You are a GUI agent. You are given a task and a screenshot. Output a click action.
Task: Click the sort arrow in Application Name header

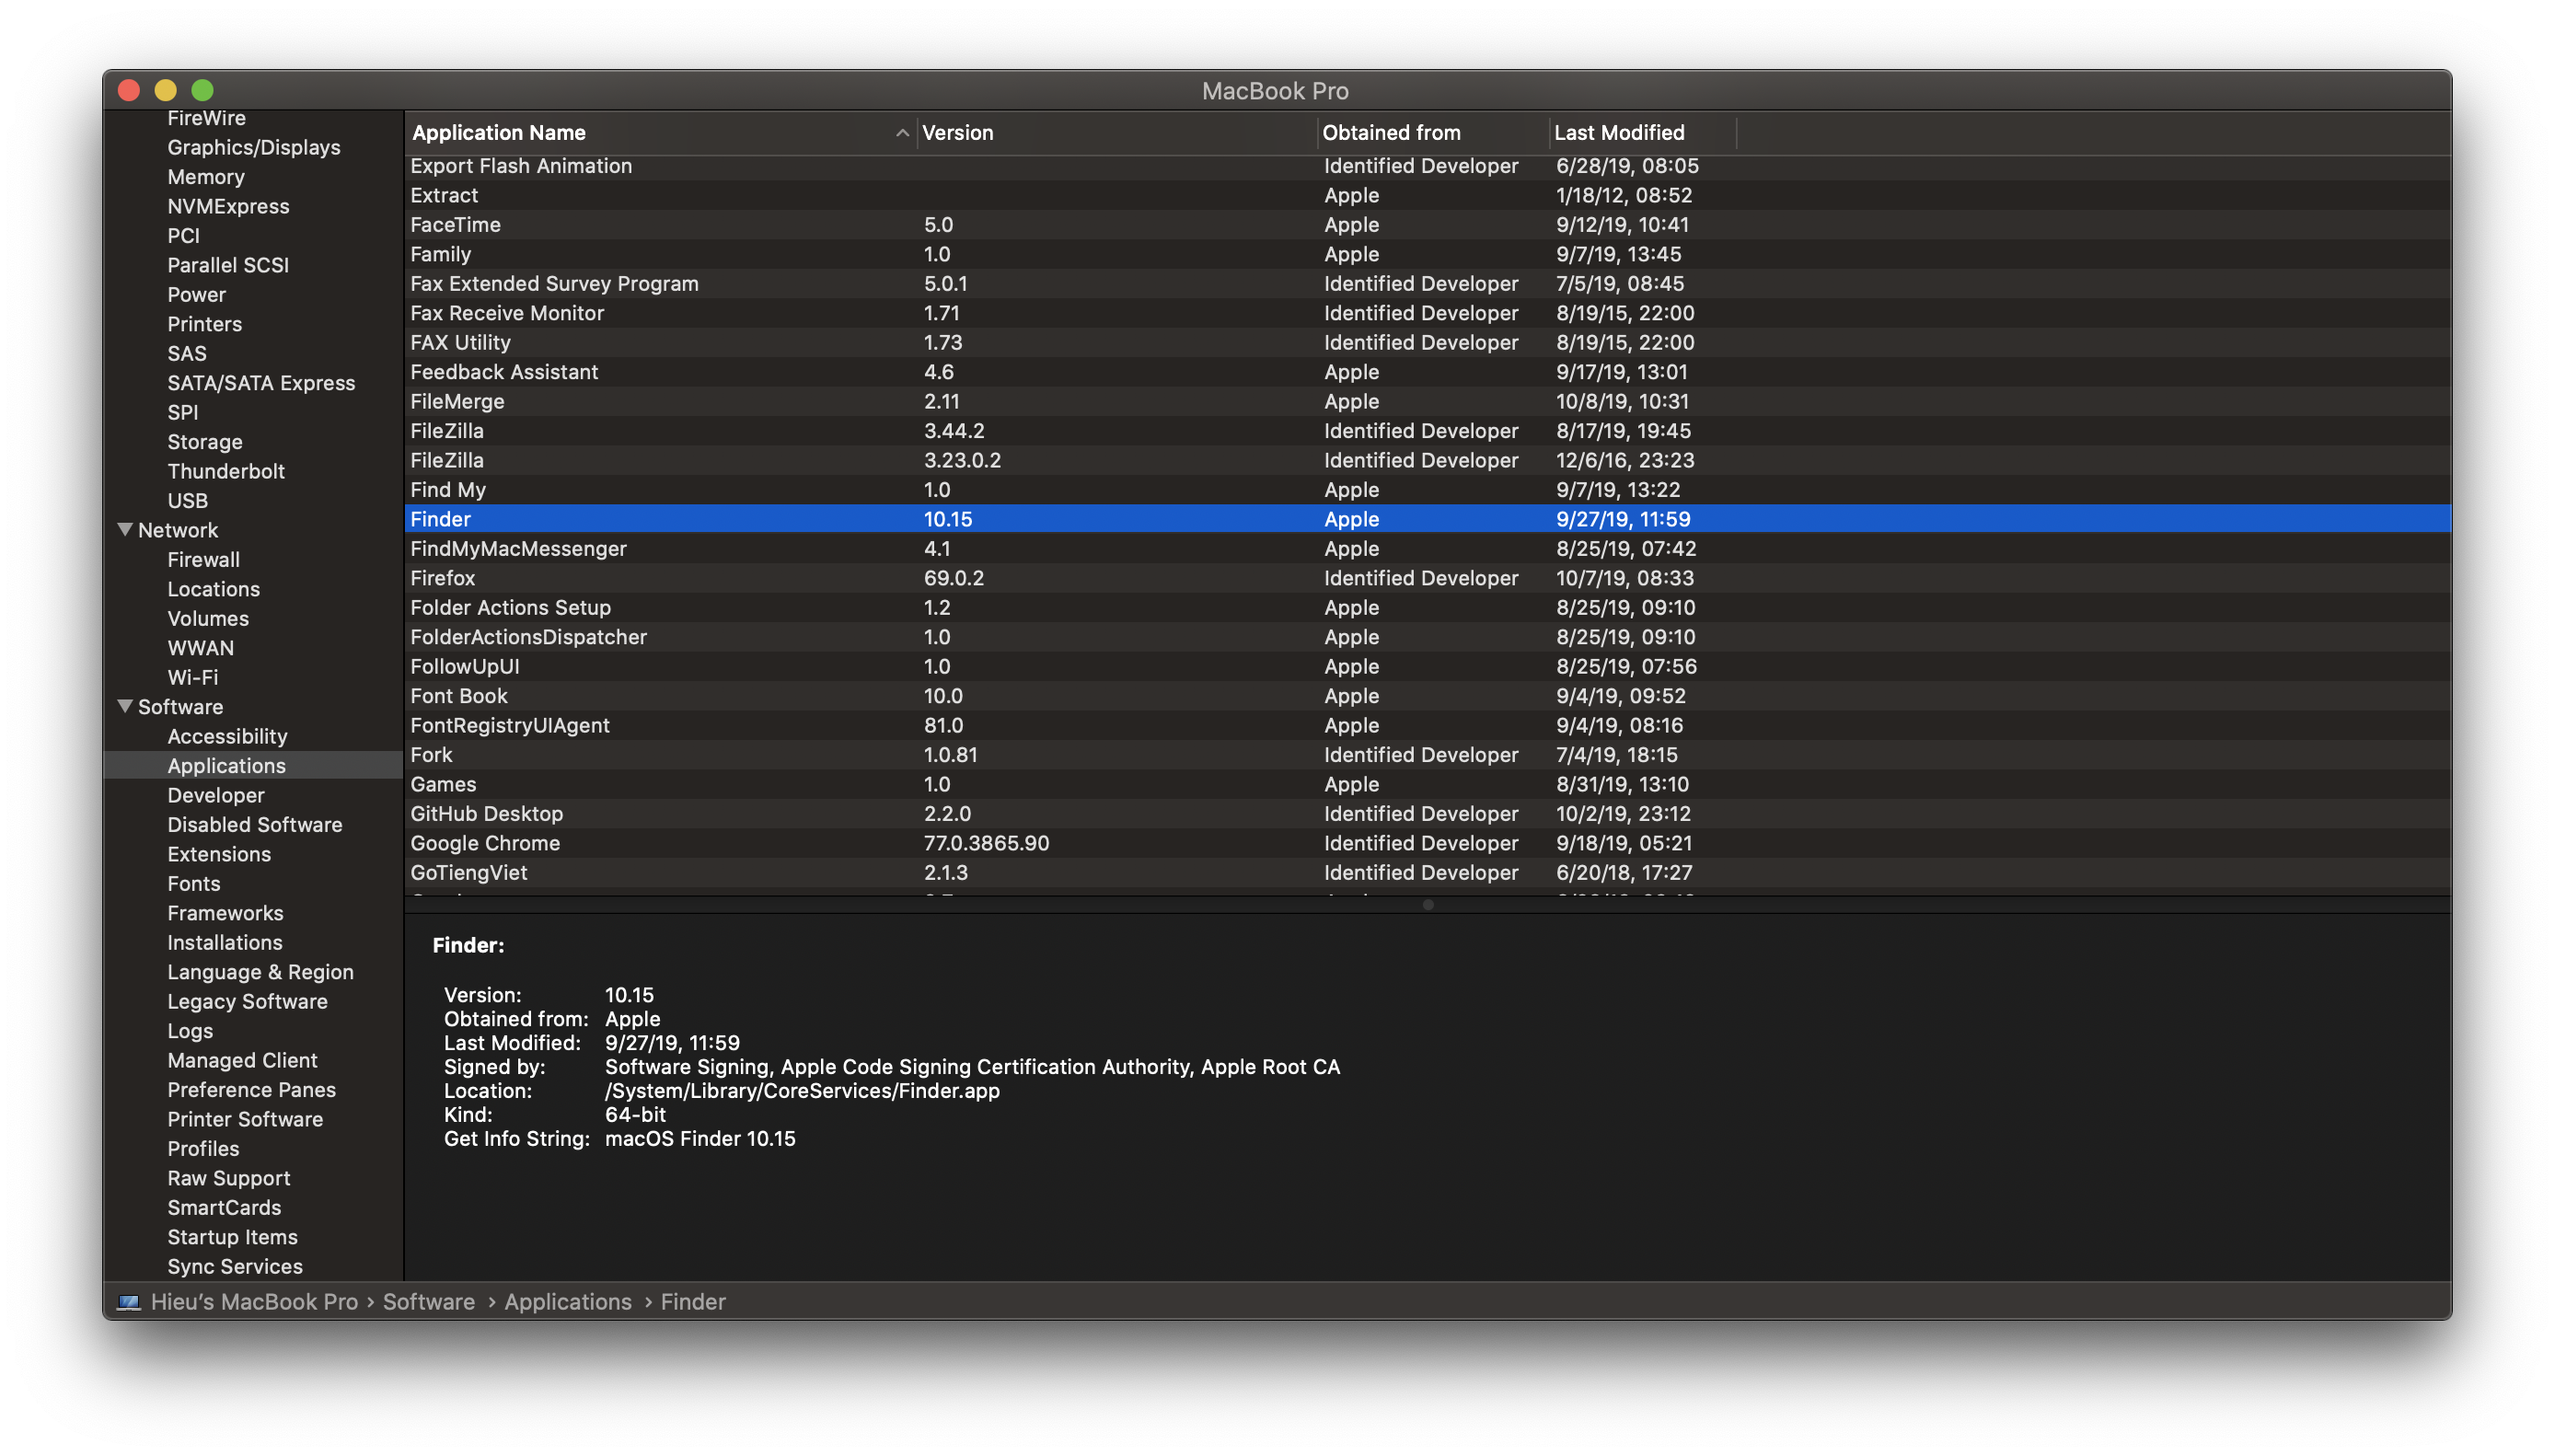click(x=901, y=132)
